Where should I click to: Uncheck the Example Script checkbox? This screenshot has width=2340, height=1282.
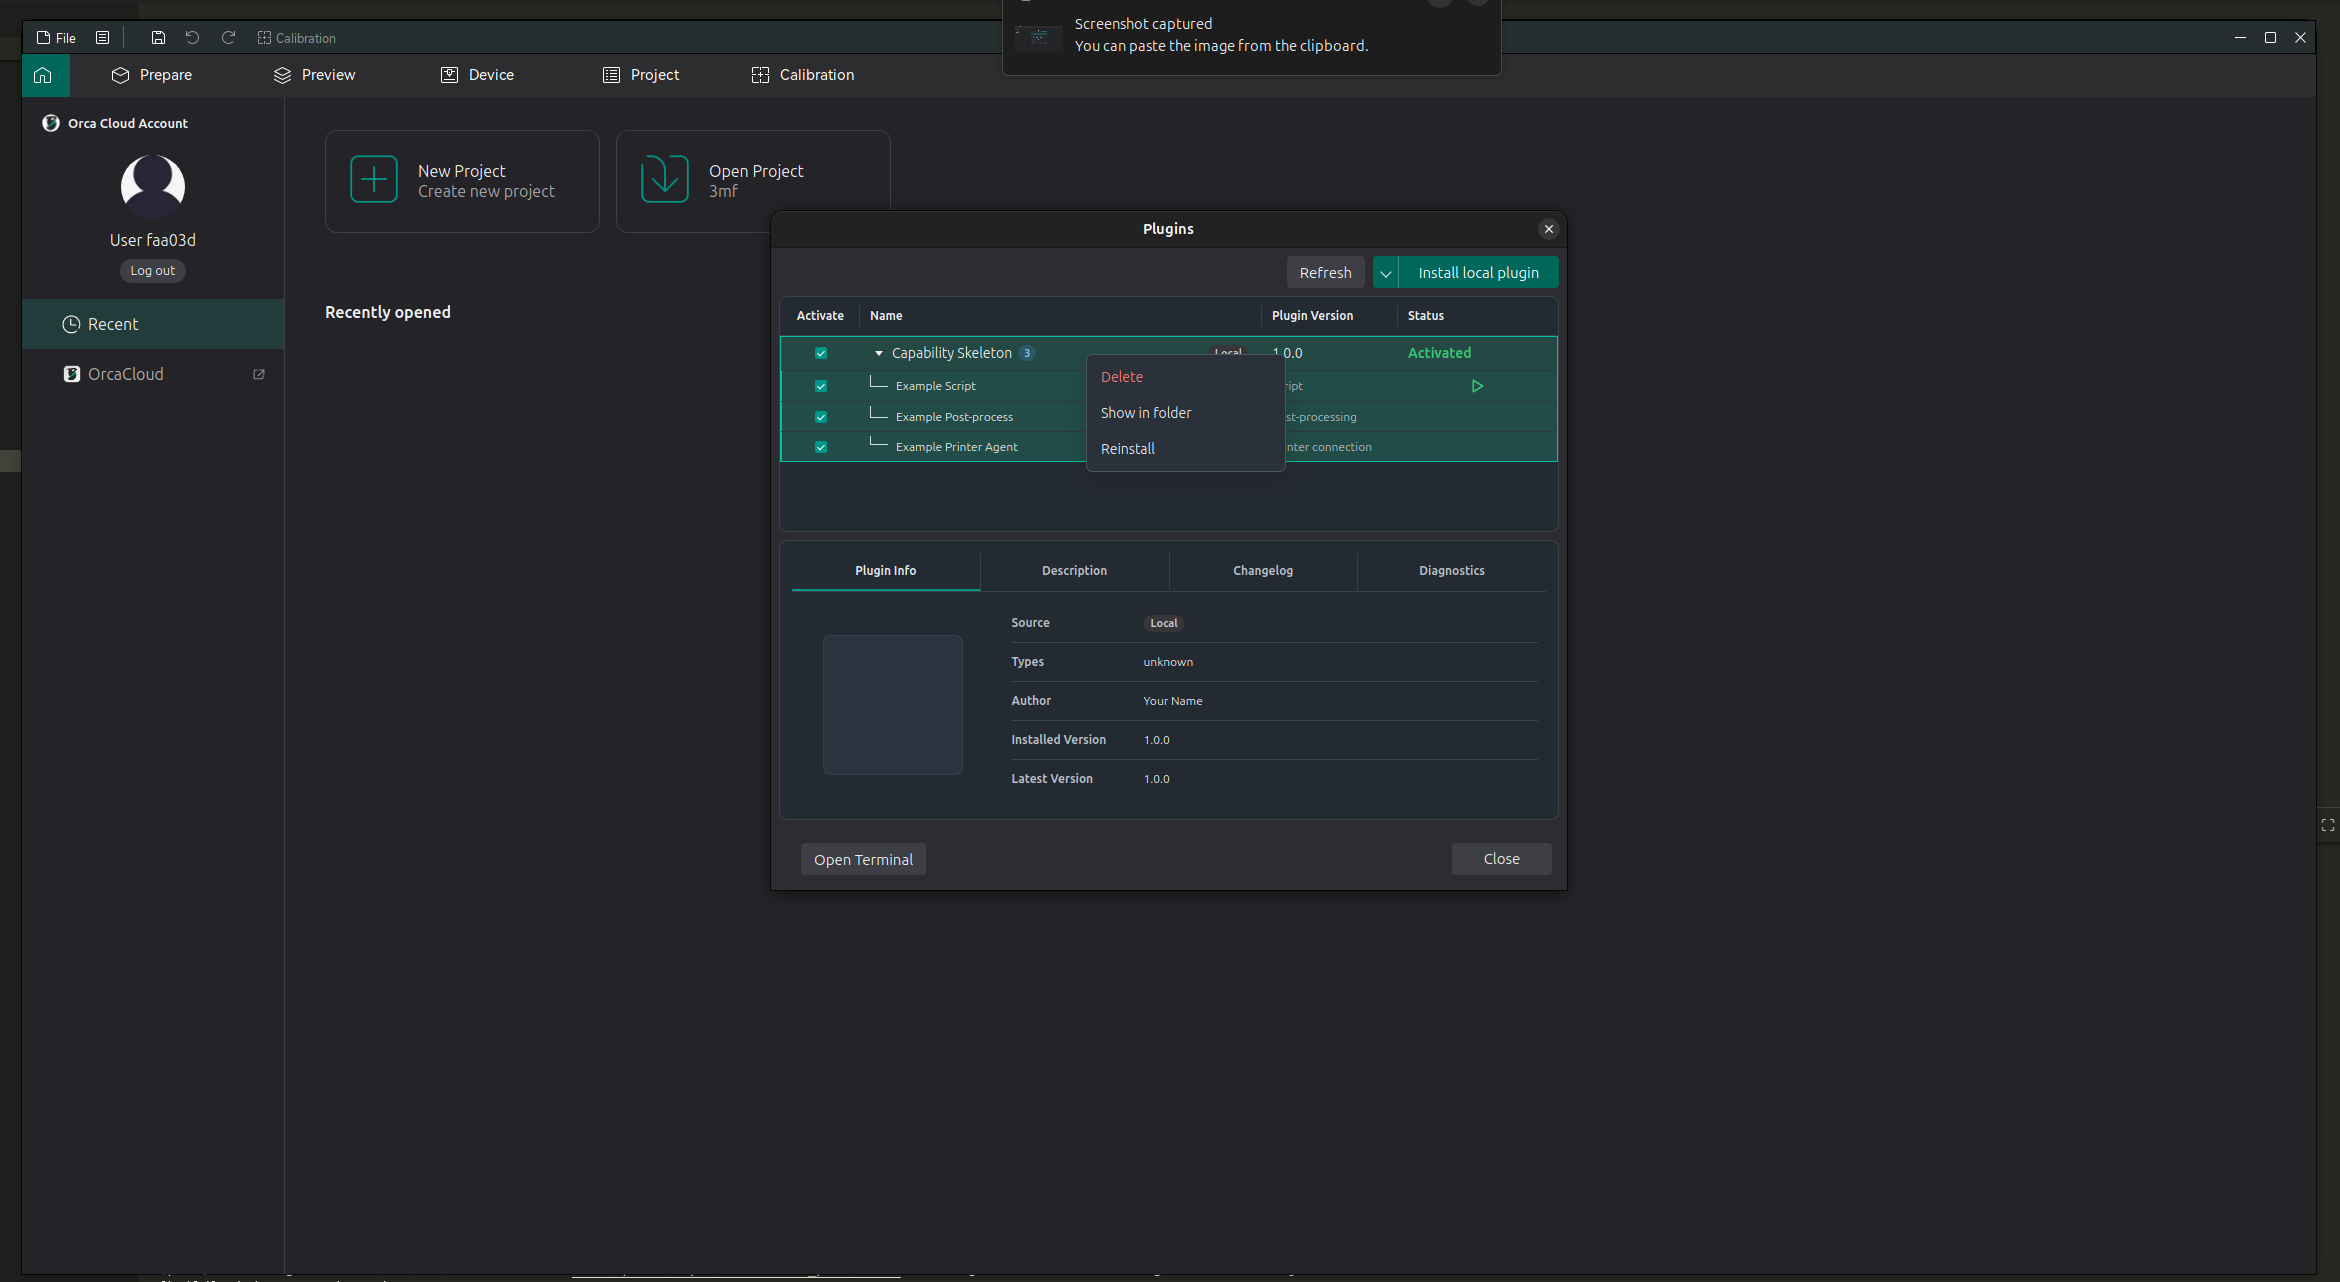(821, 386)
